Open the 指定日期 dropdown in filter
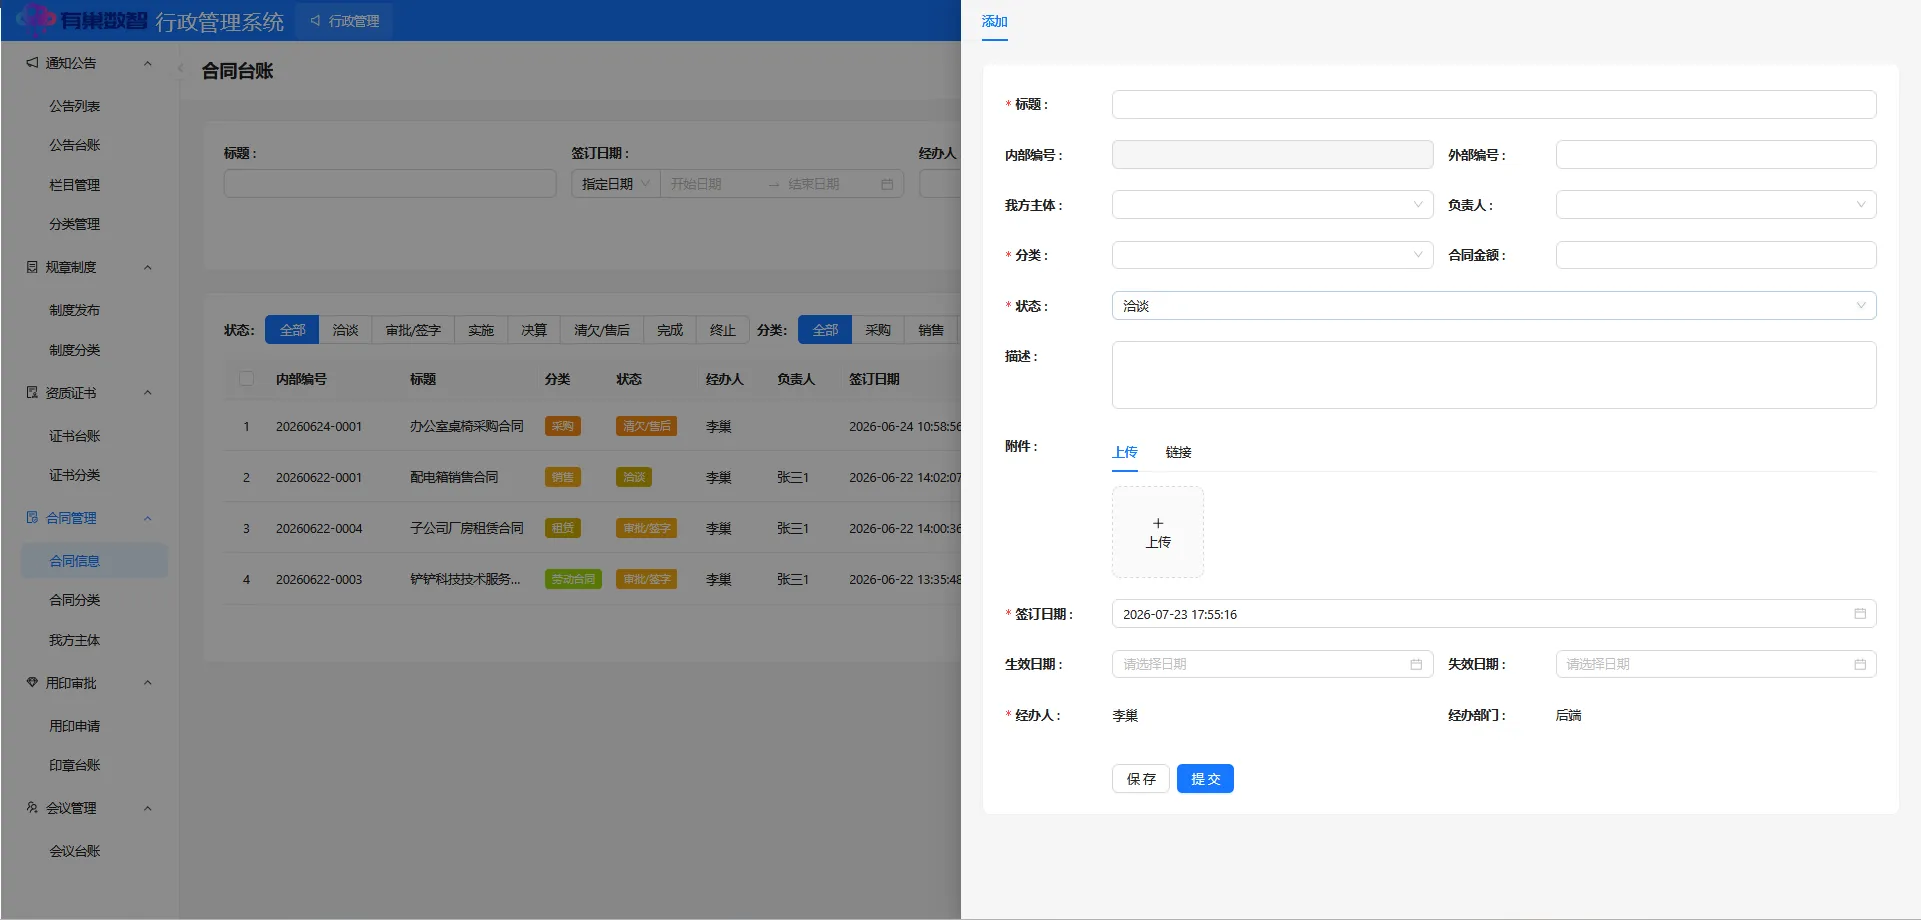Viewport: 1921px width, 920px height. 616,184
